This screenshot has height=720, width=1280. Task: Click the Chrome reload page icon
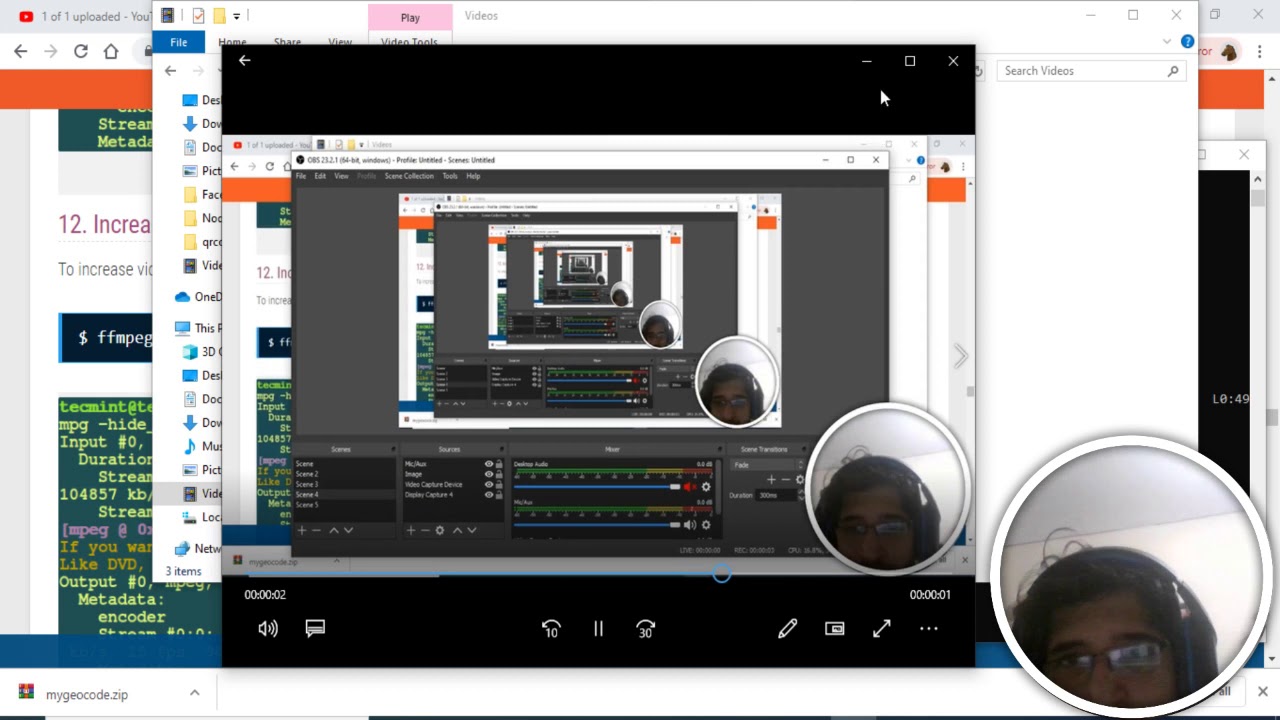coord(81,52)
